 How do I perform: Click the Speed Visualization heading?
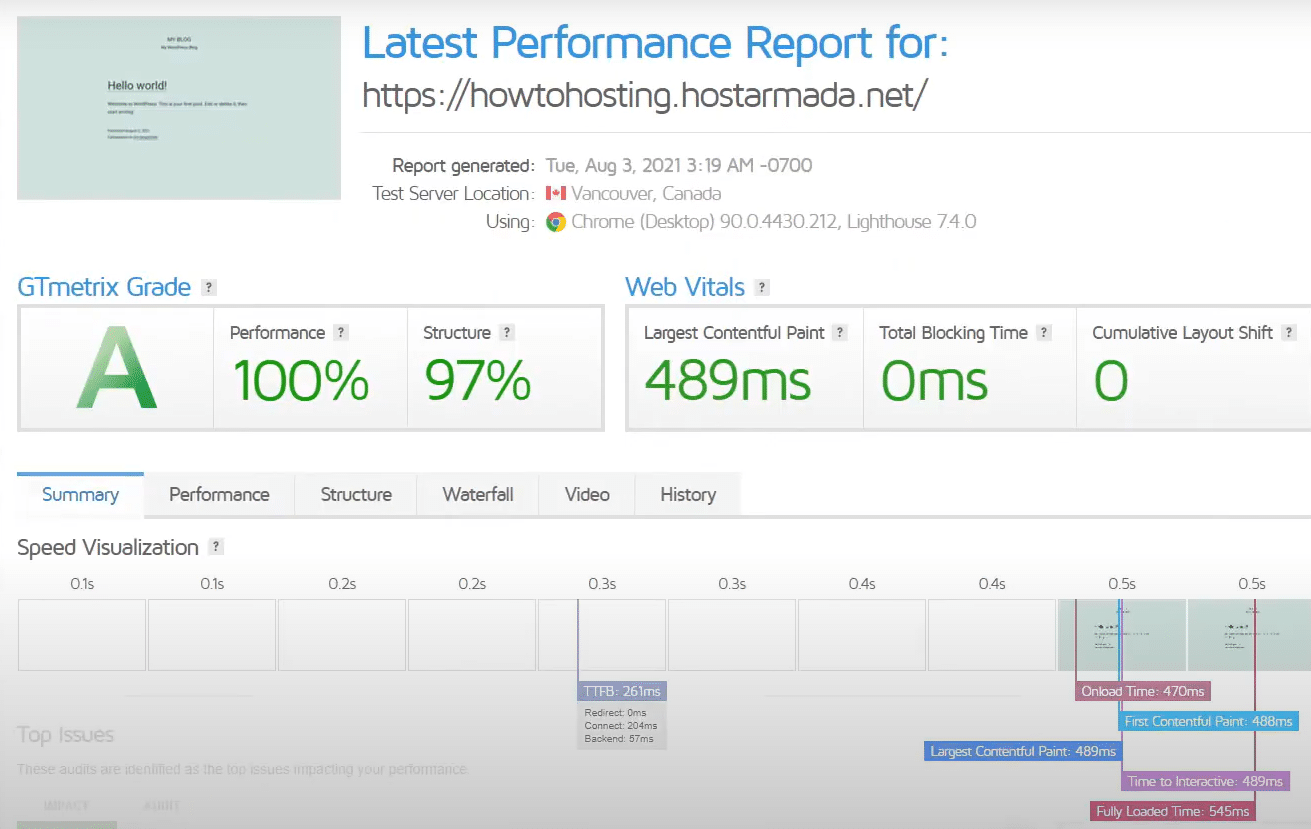click(x=108, y=547)
